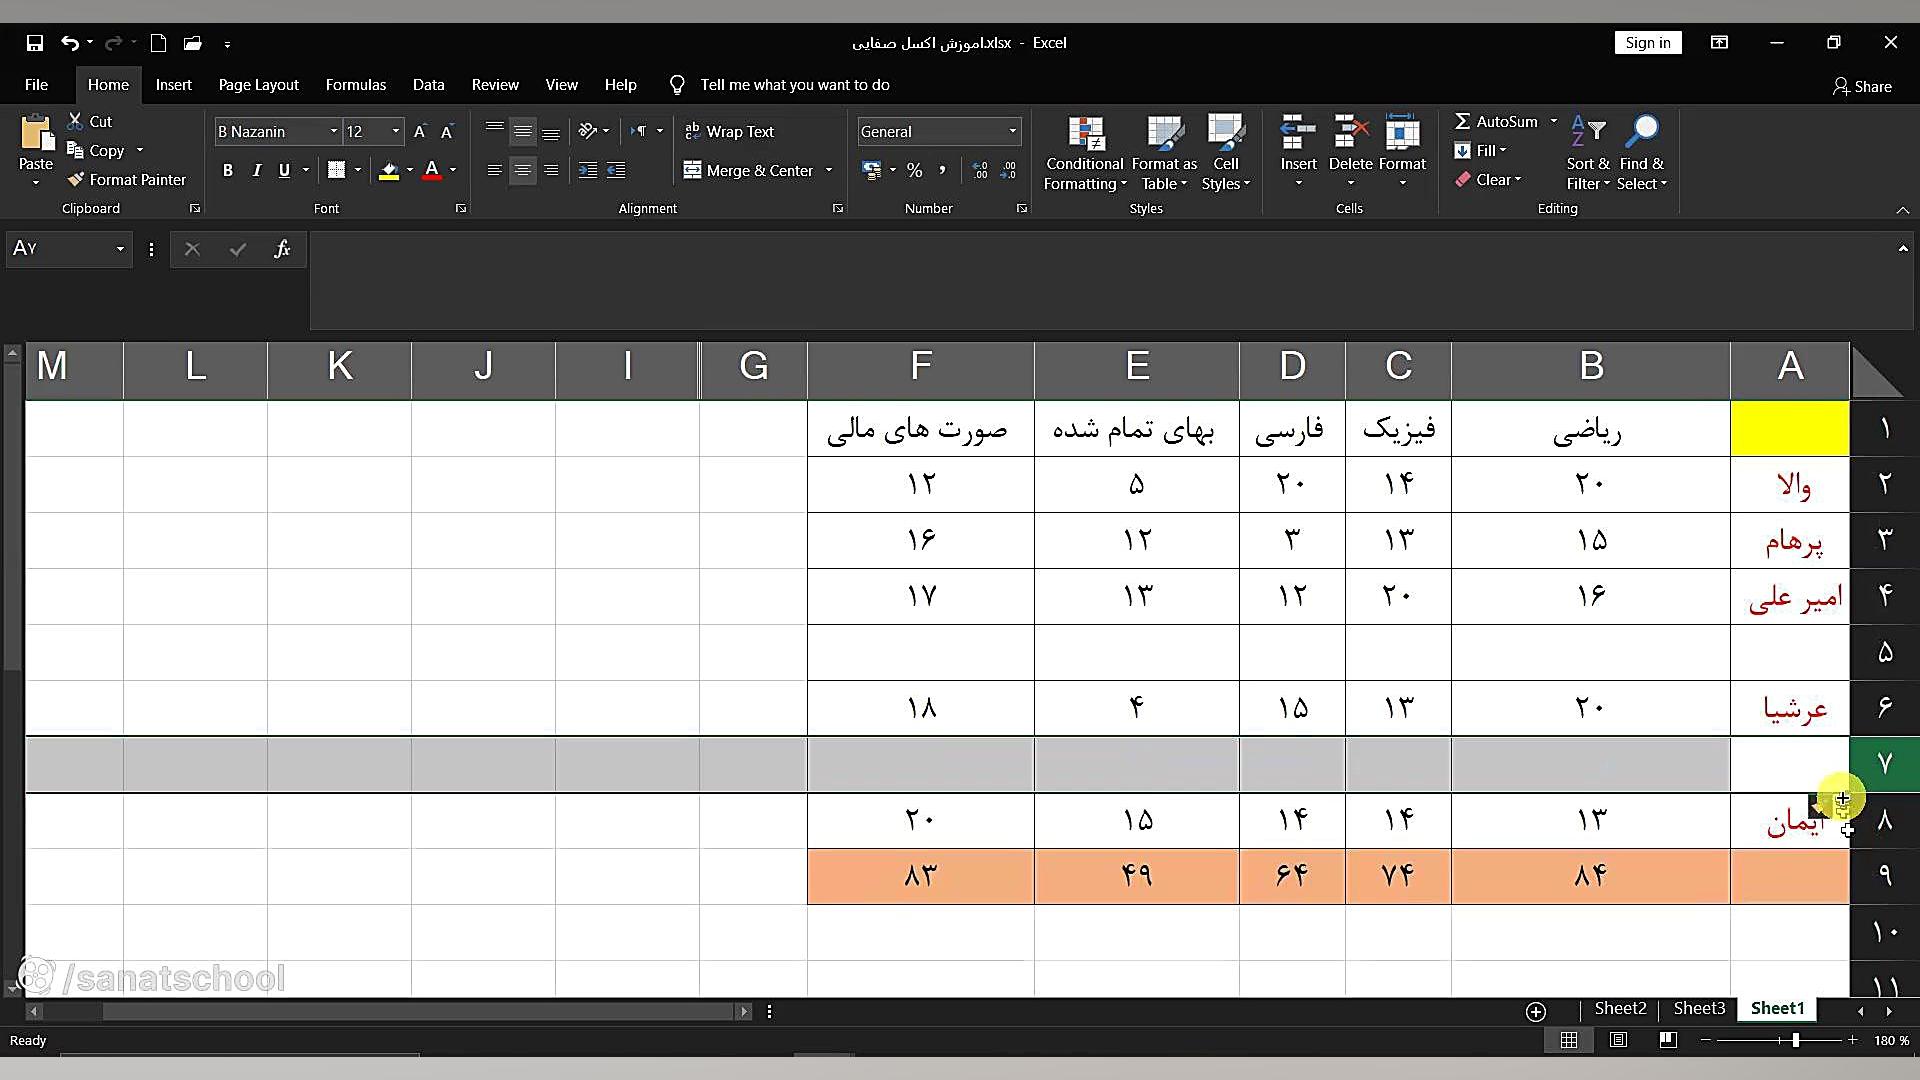Expand the Name Box dropdown arrow
The width and height of the screenshot is (1920, 1080).
pos(120,249)
